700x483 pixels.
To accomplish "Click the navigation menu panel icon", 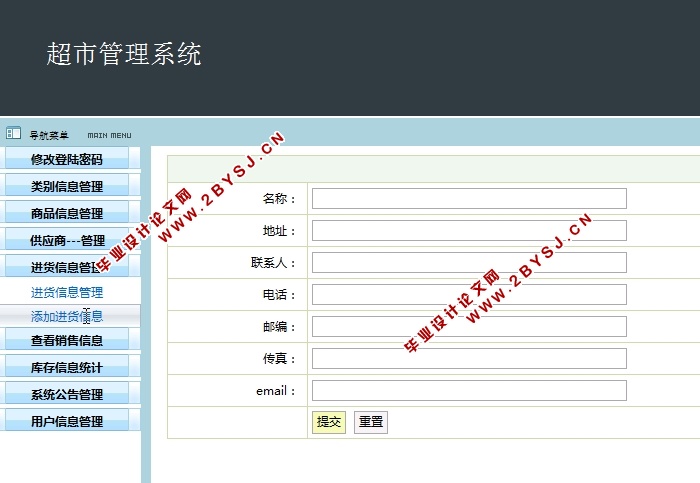I will click(13, 133).
